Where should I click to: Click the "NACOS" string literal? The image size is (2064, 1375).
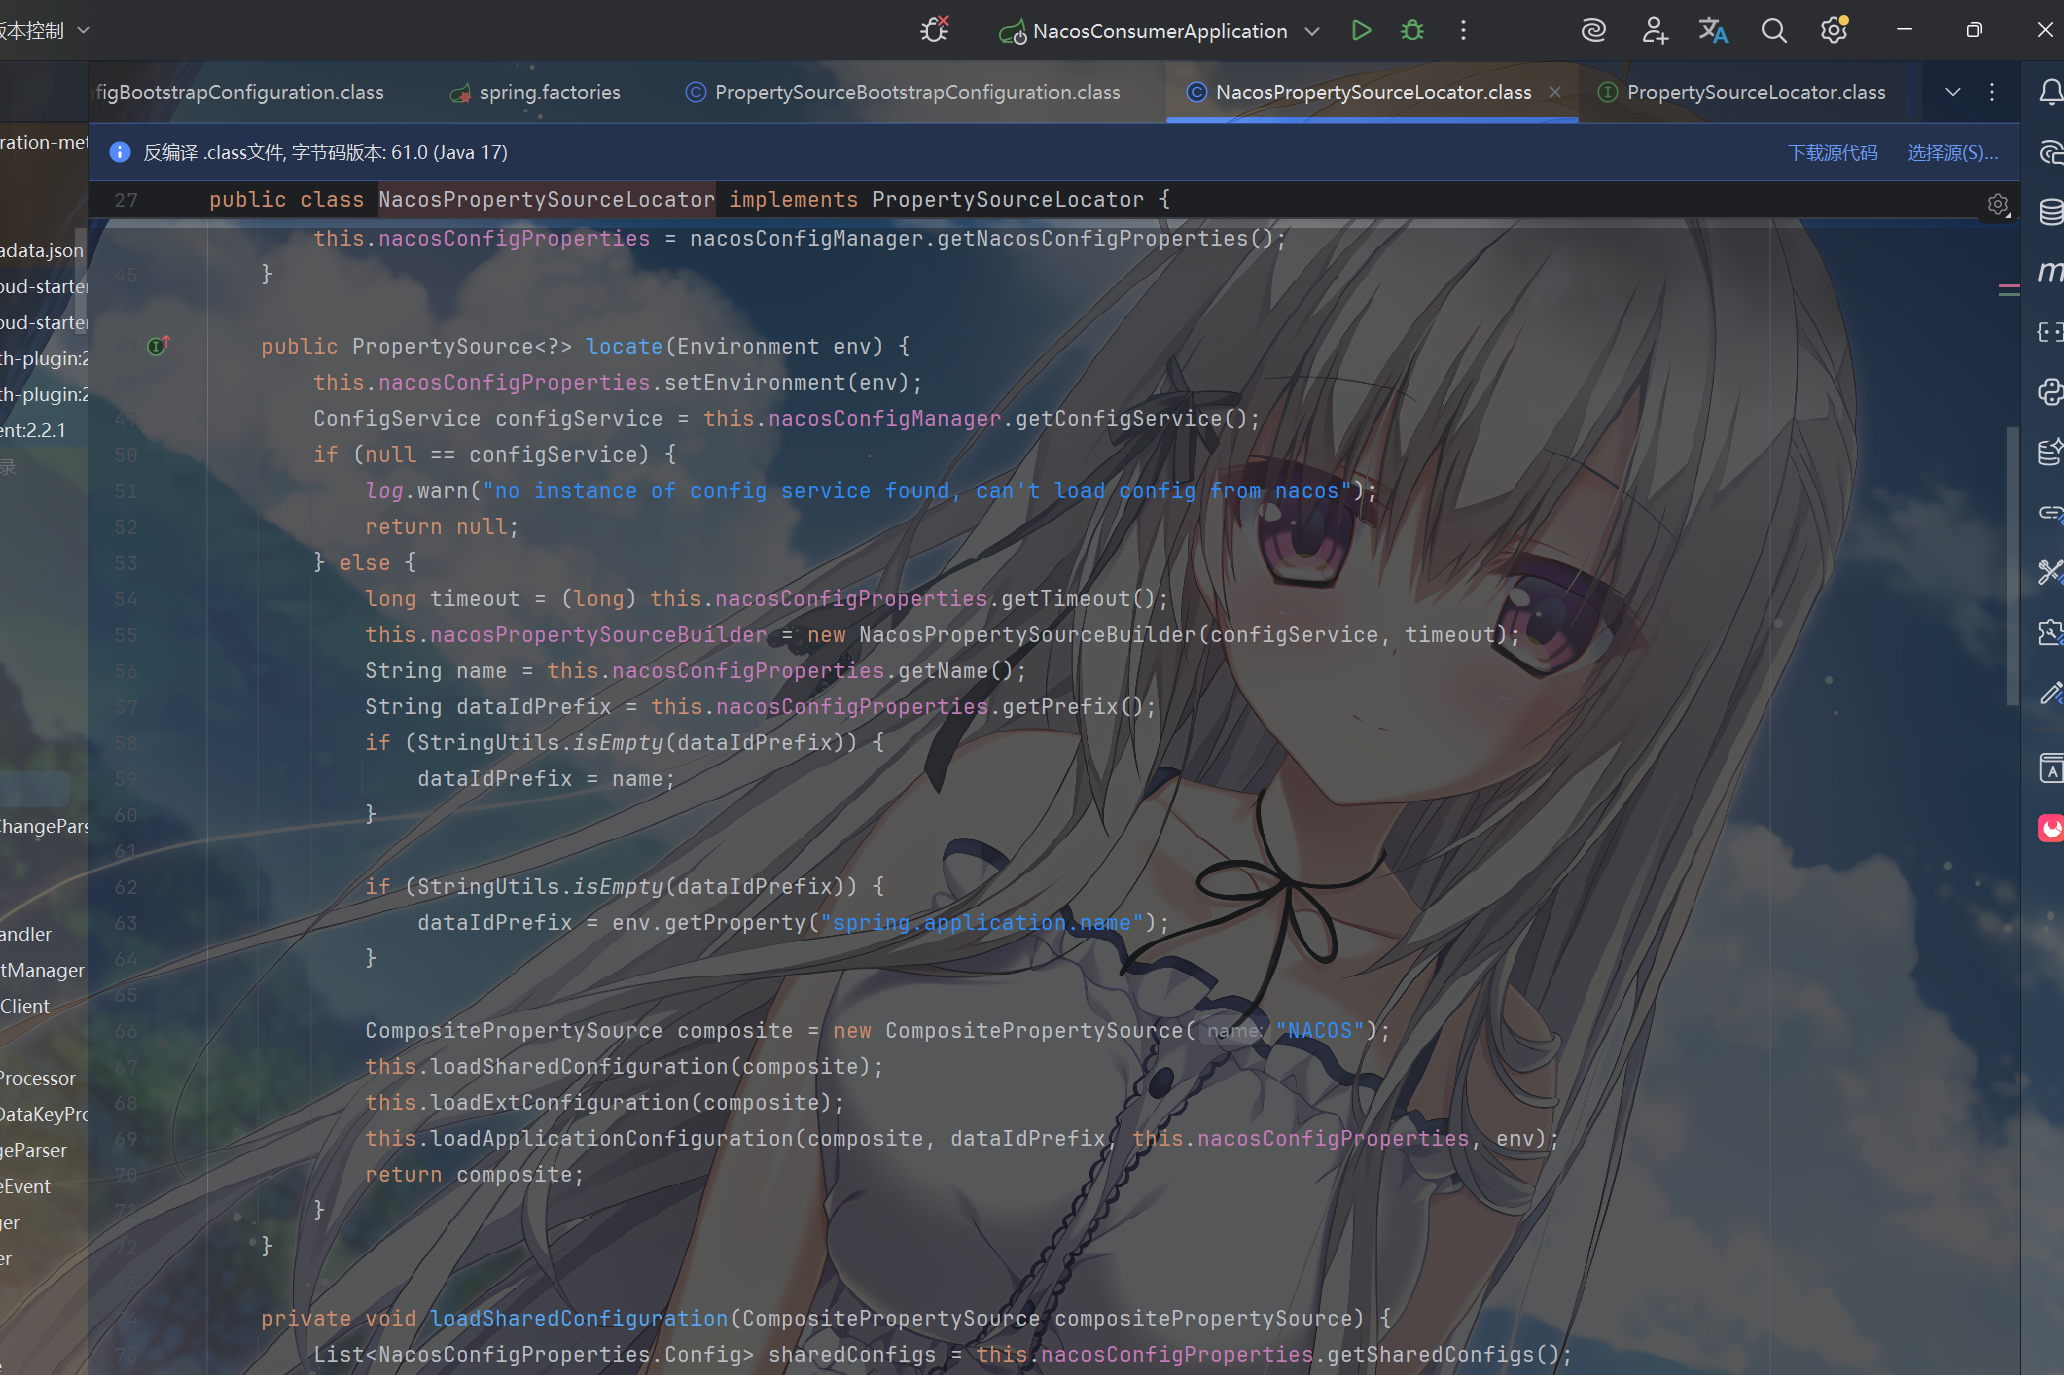pos(1320,1030)
